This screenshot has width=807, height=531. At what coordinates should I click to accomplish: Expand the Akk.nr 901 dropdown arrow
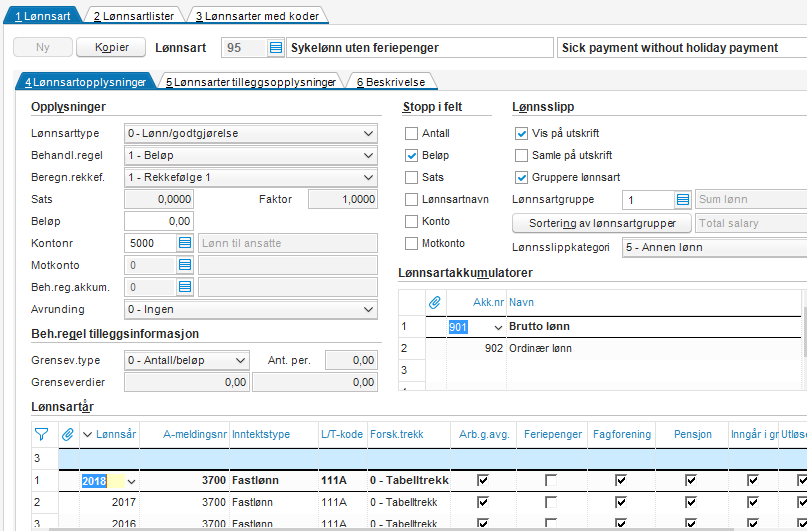(498, 327)
